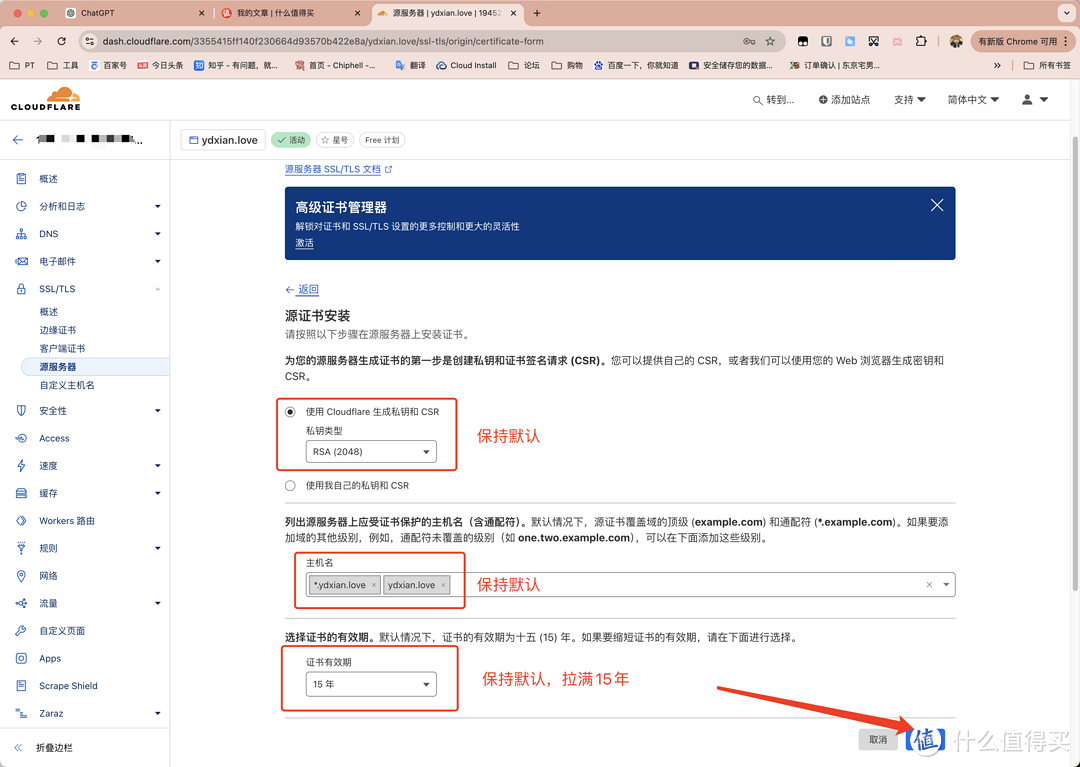The height and width of the screenshot is (767, 1080).
Task: Open the 私钥类型 RSA (2048) dropdown
Action: tap(370, 452)
